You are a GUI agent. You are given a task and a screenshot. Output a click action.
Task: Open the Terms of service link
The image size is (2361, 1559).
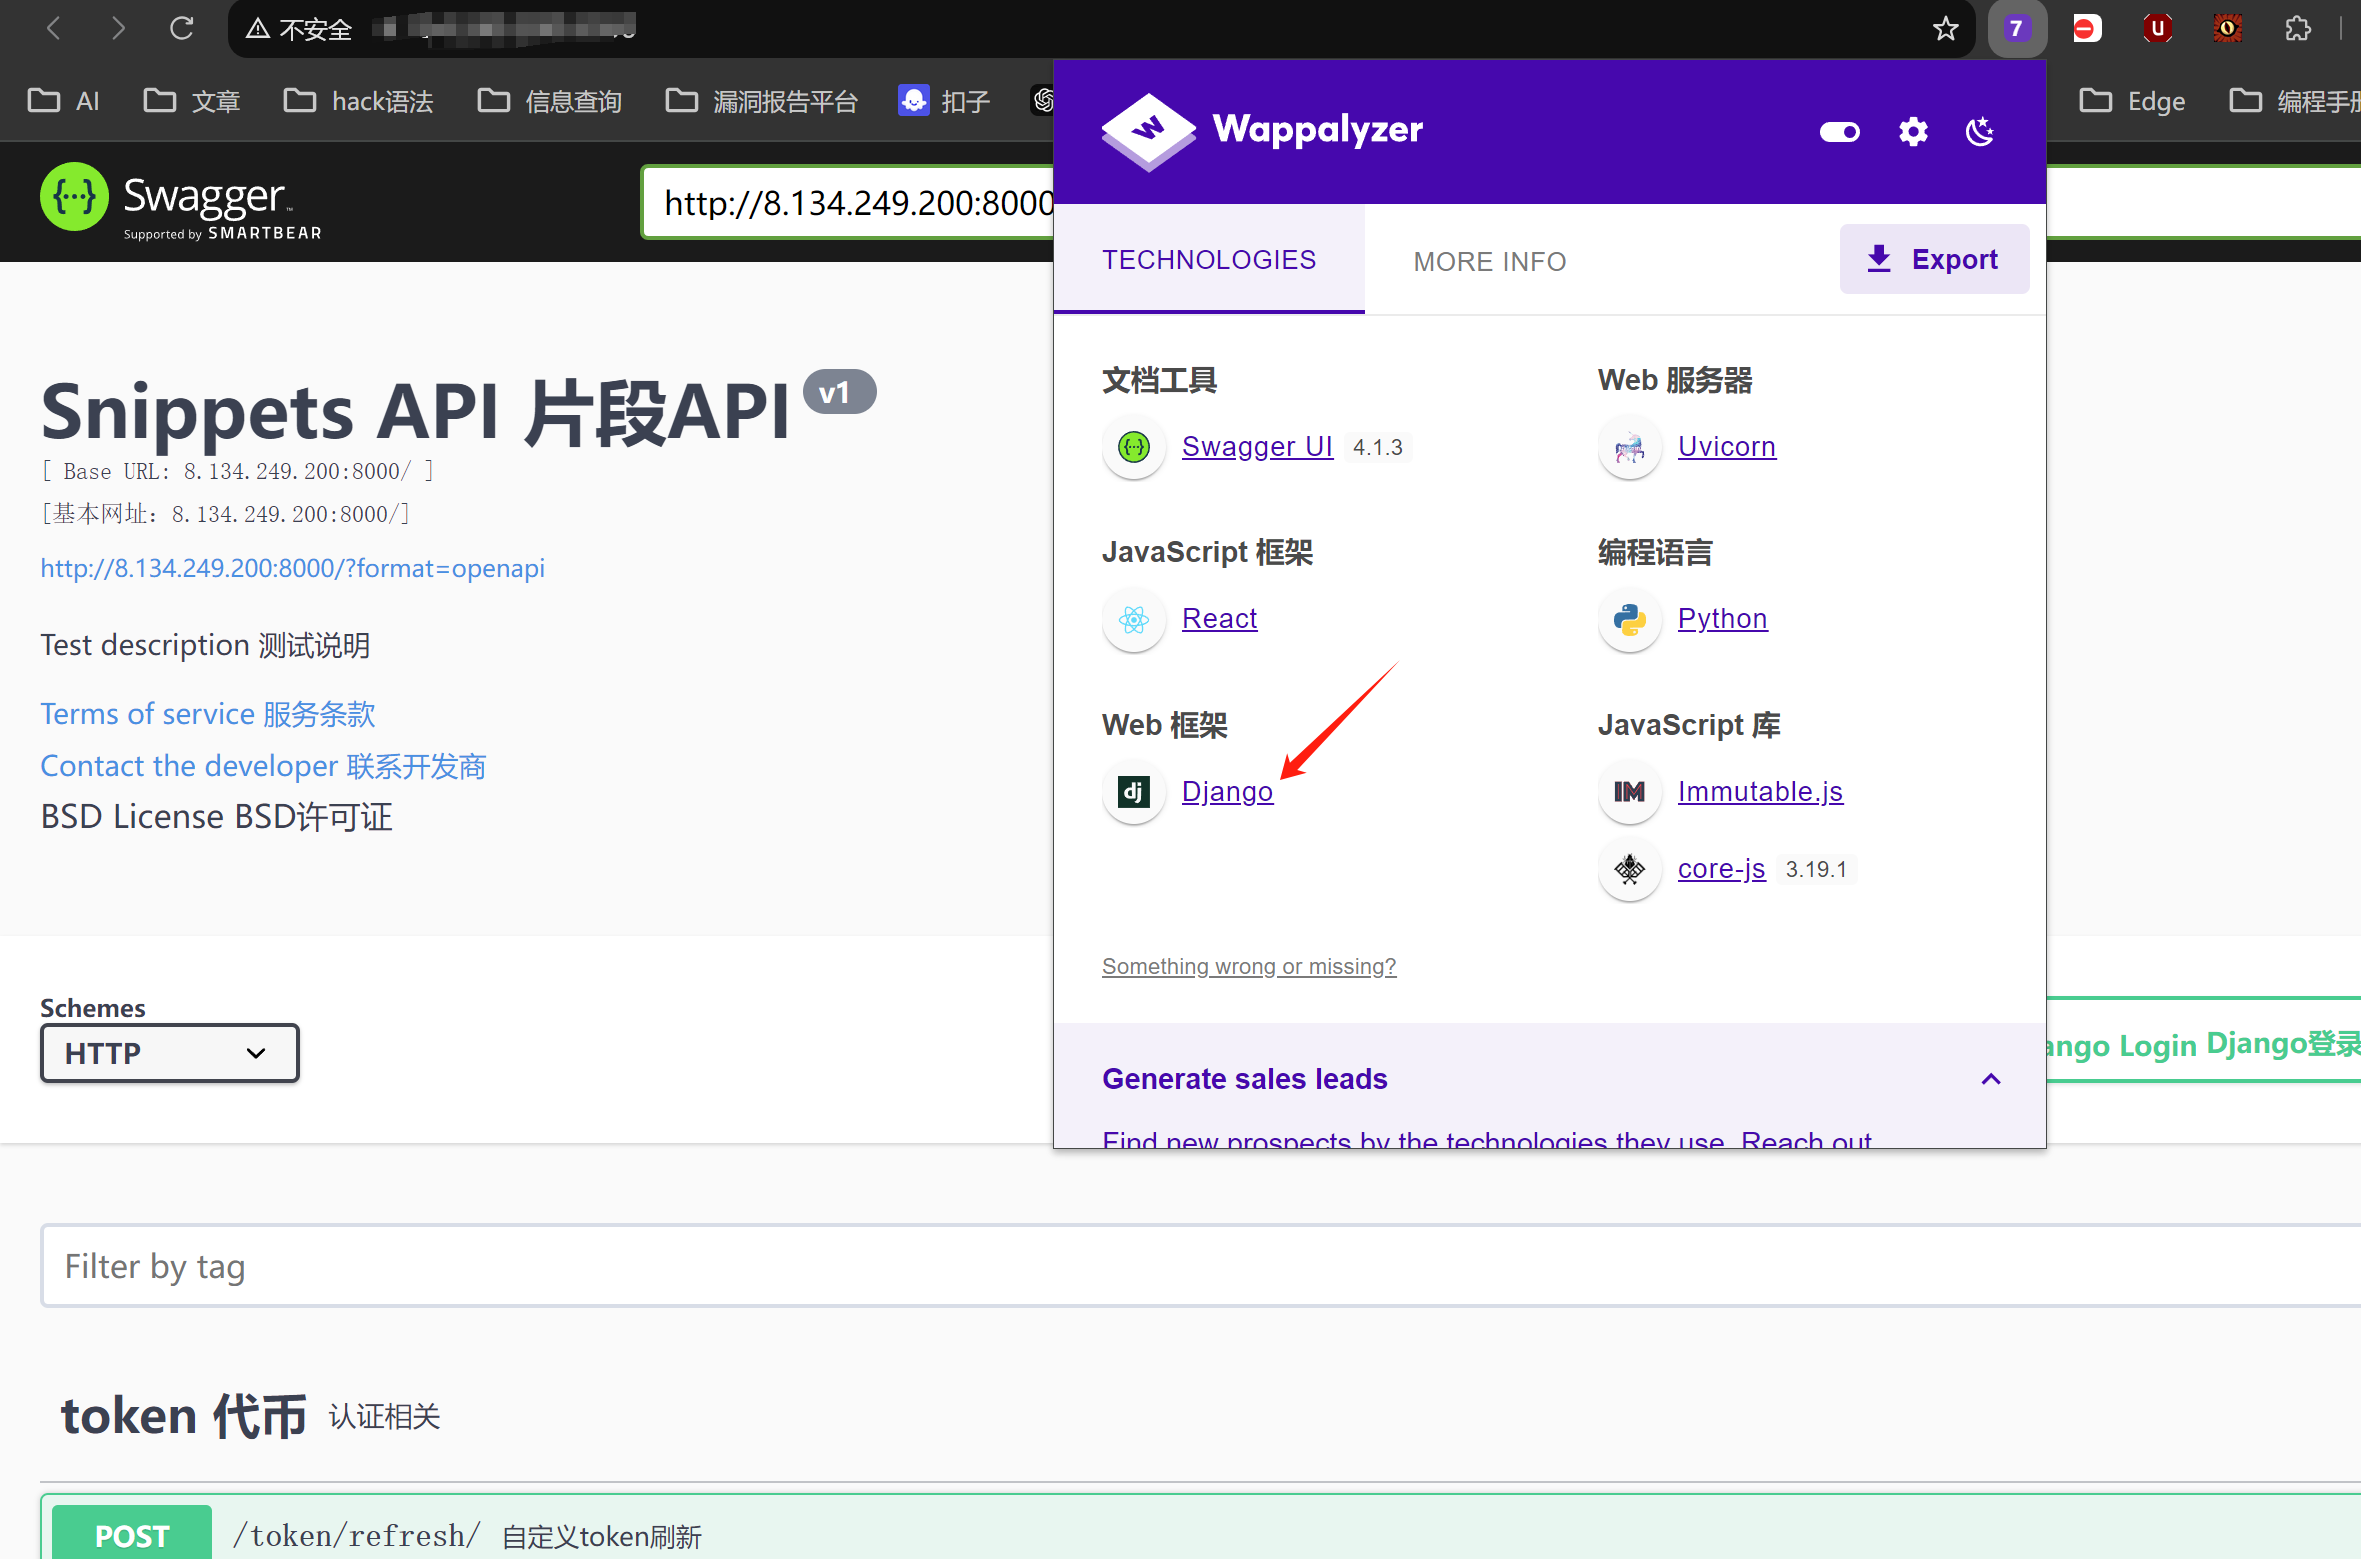coord(207,714)
